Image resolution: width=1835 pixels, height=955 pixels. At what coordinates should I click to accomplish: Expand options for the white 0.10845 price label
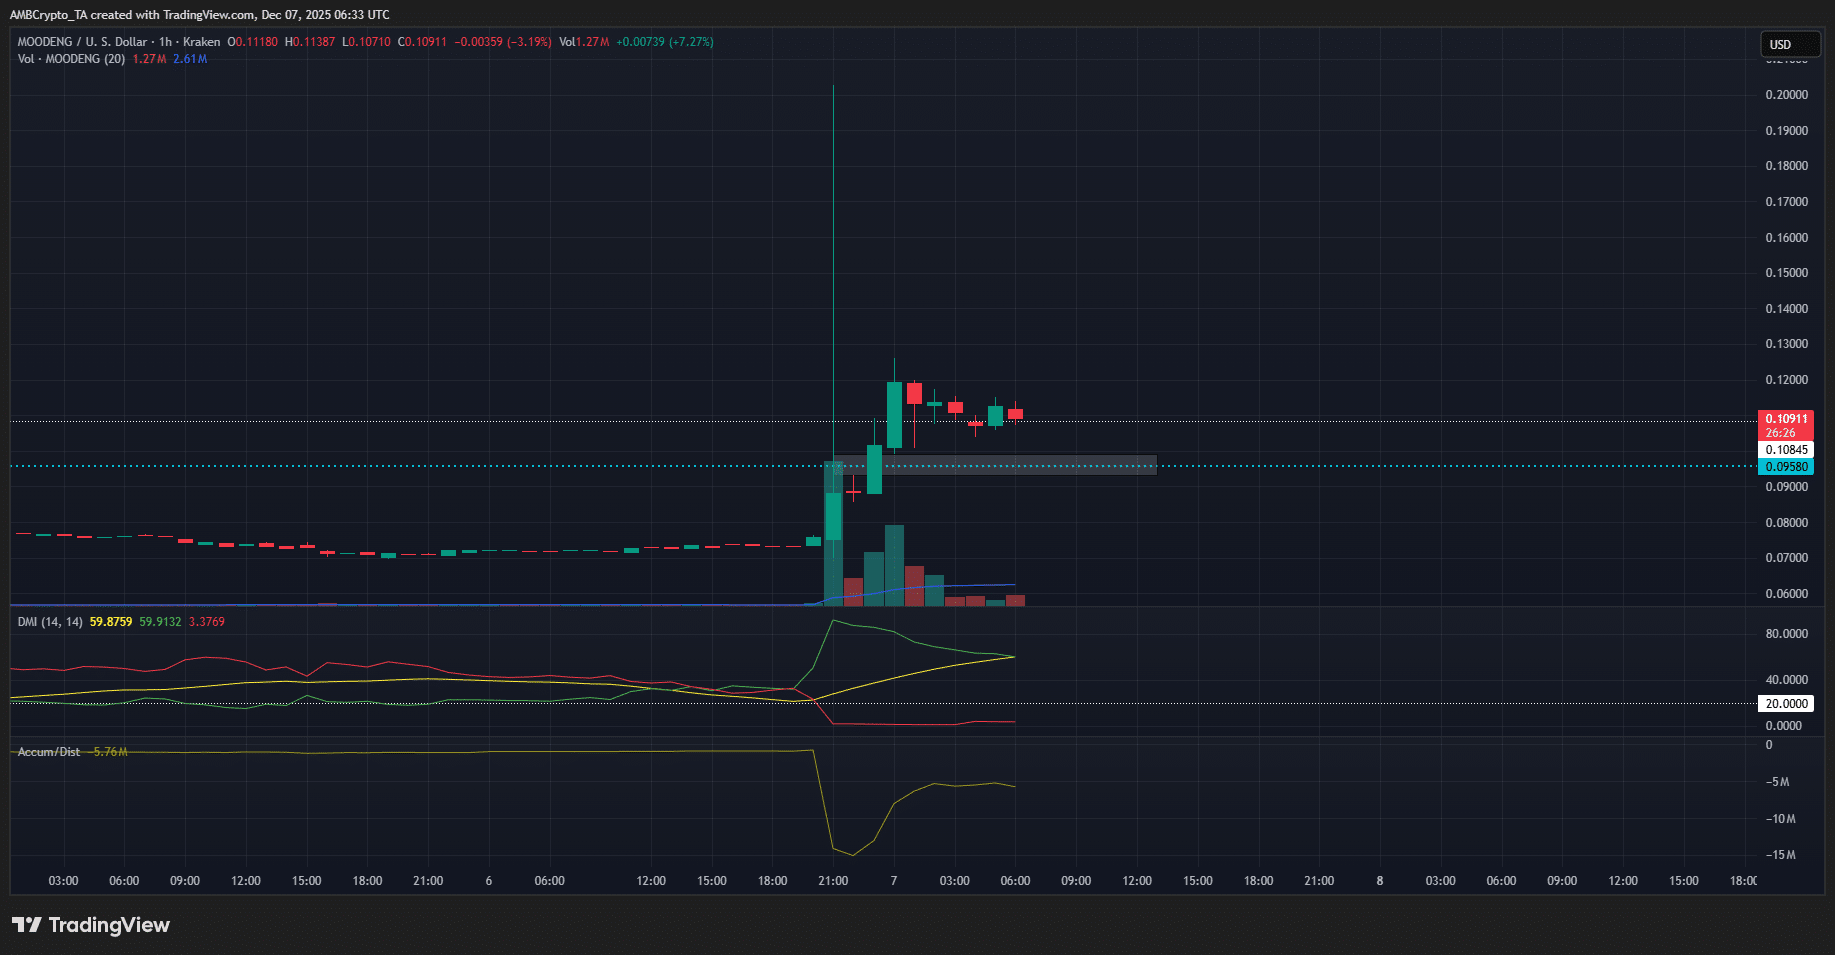pyautogui.click(x=1787, y=449)
